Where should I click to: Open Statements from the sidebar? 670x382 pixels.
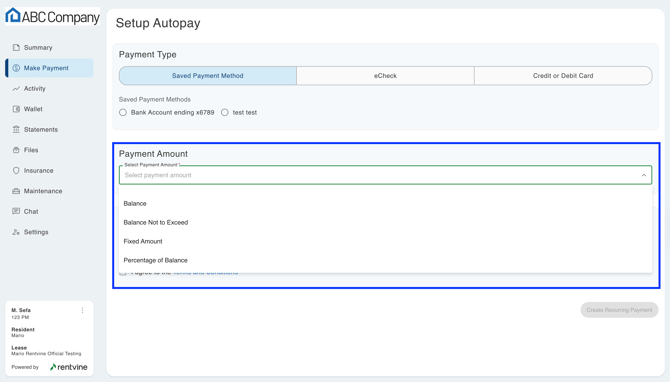pos(50,129)
